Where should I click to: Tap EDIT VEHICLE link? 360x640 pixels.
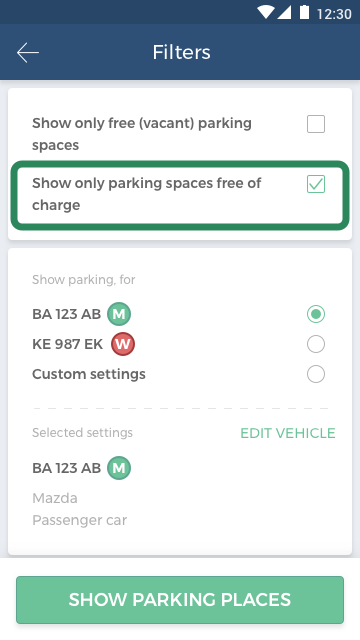[x=288, y=433]
